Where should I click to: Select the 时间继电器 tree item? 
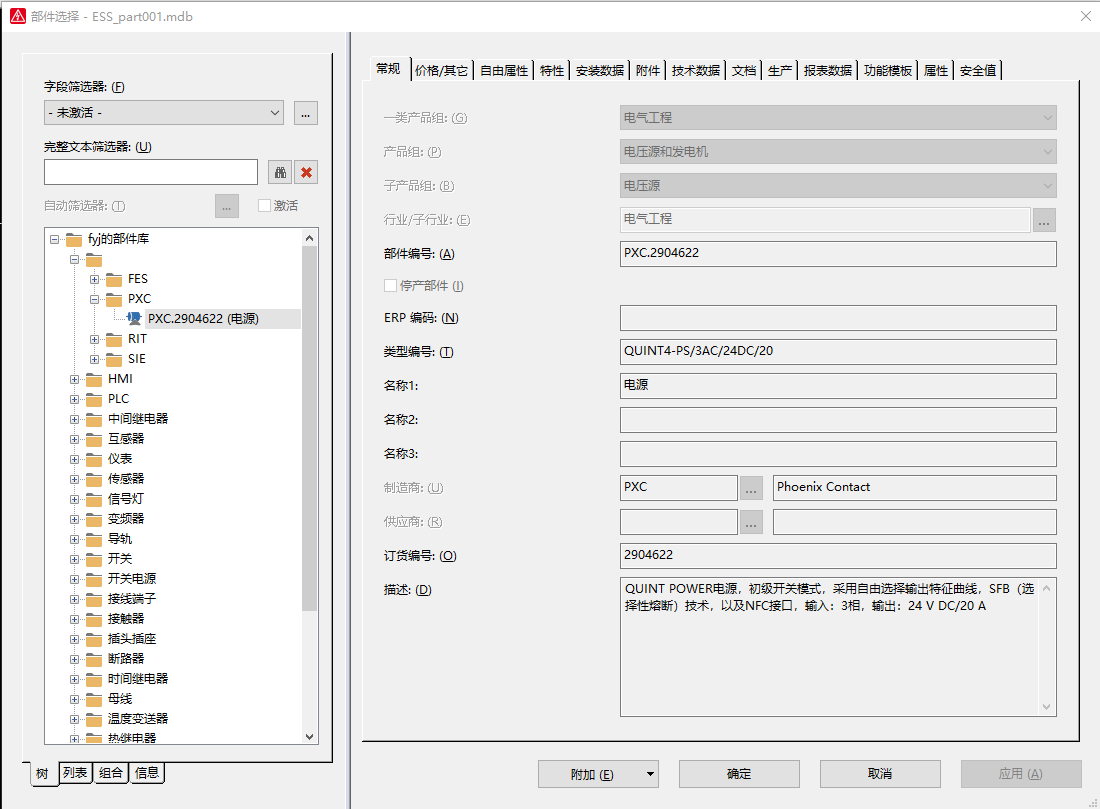(x=138, y=679)
